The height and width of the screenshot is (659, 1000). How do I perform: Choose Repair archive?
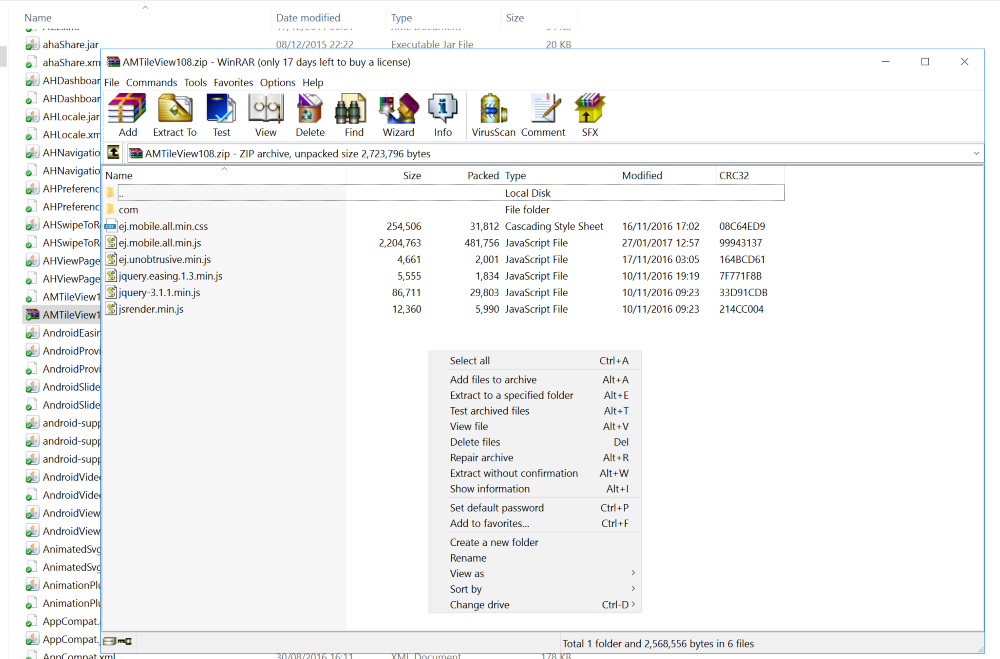(534, 457)
